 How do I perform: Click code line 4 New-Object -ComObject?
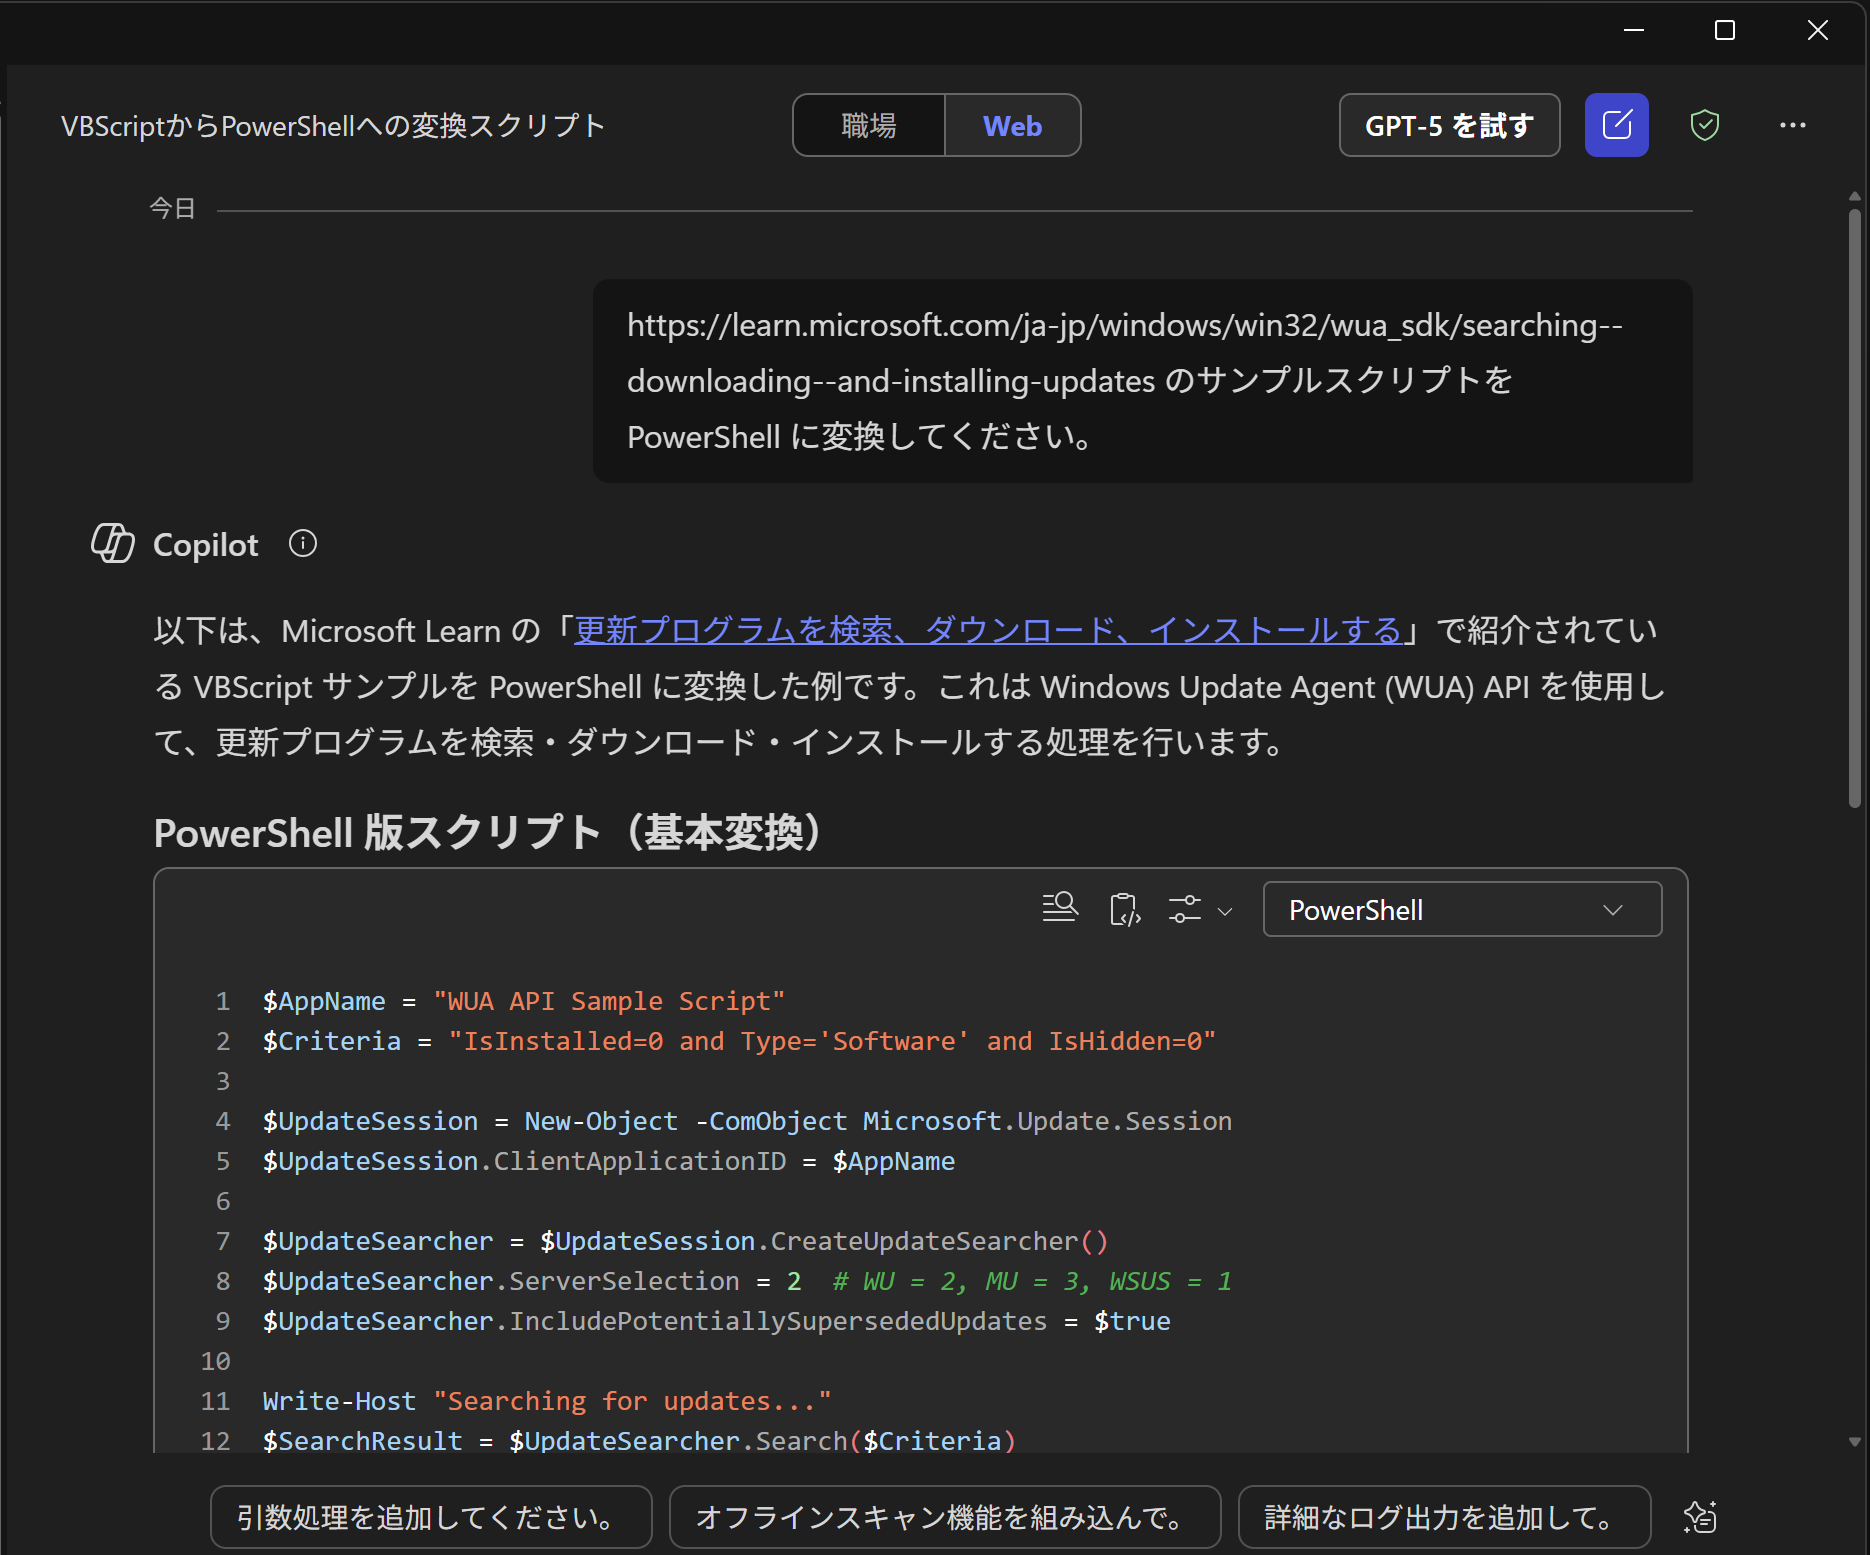point(747,1121)
